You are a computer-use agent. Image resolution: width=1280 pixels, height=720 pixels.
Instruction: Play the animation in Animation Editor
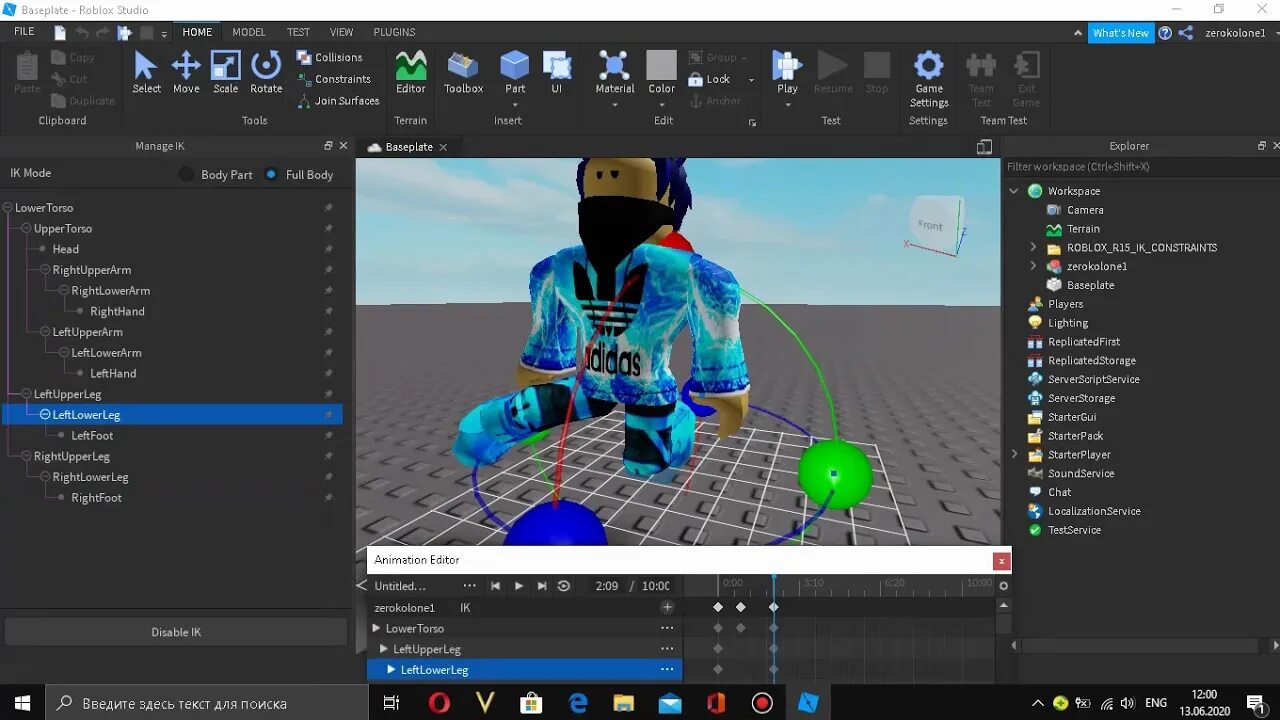(518, 586)
